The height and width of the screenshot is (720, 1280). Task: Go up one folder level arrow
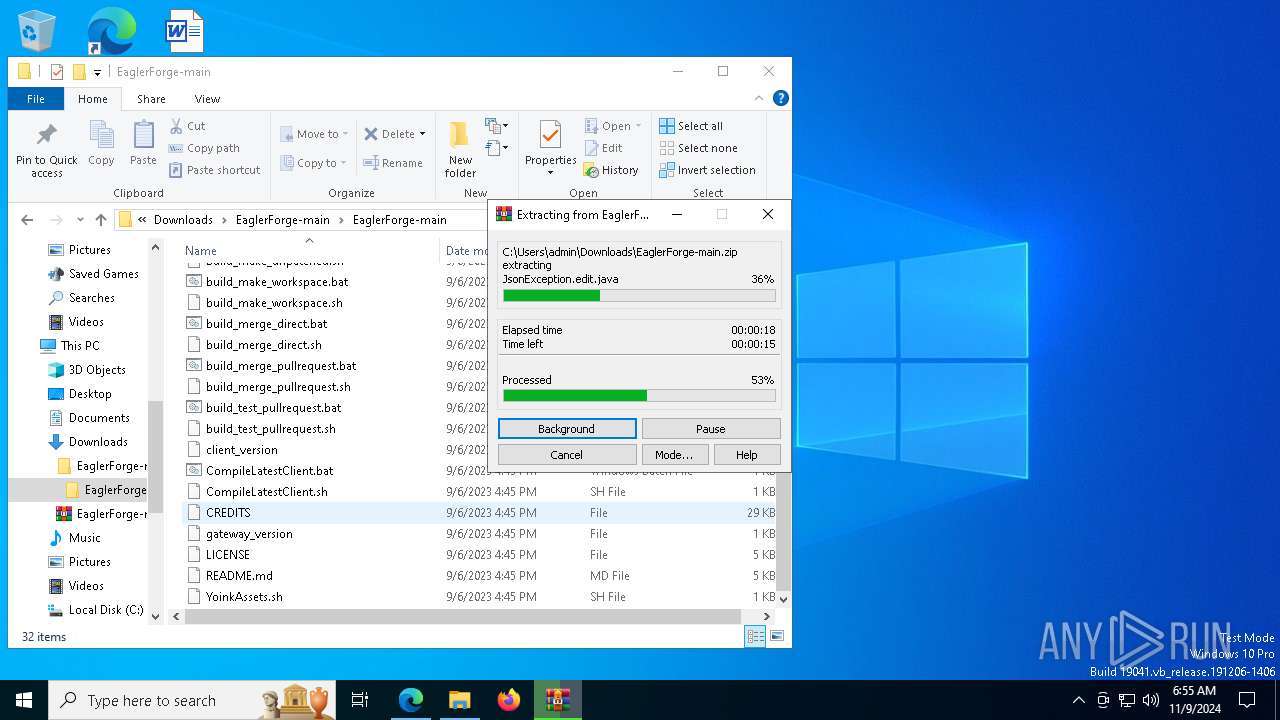(100, 220)
